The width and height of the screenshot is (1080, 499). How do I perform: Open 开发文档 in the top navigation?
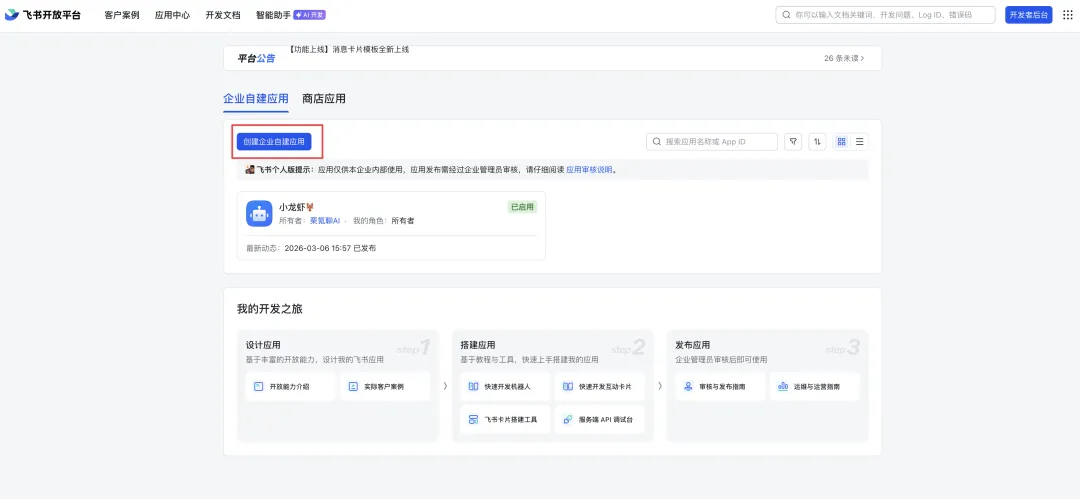[222, 14]
